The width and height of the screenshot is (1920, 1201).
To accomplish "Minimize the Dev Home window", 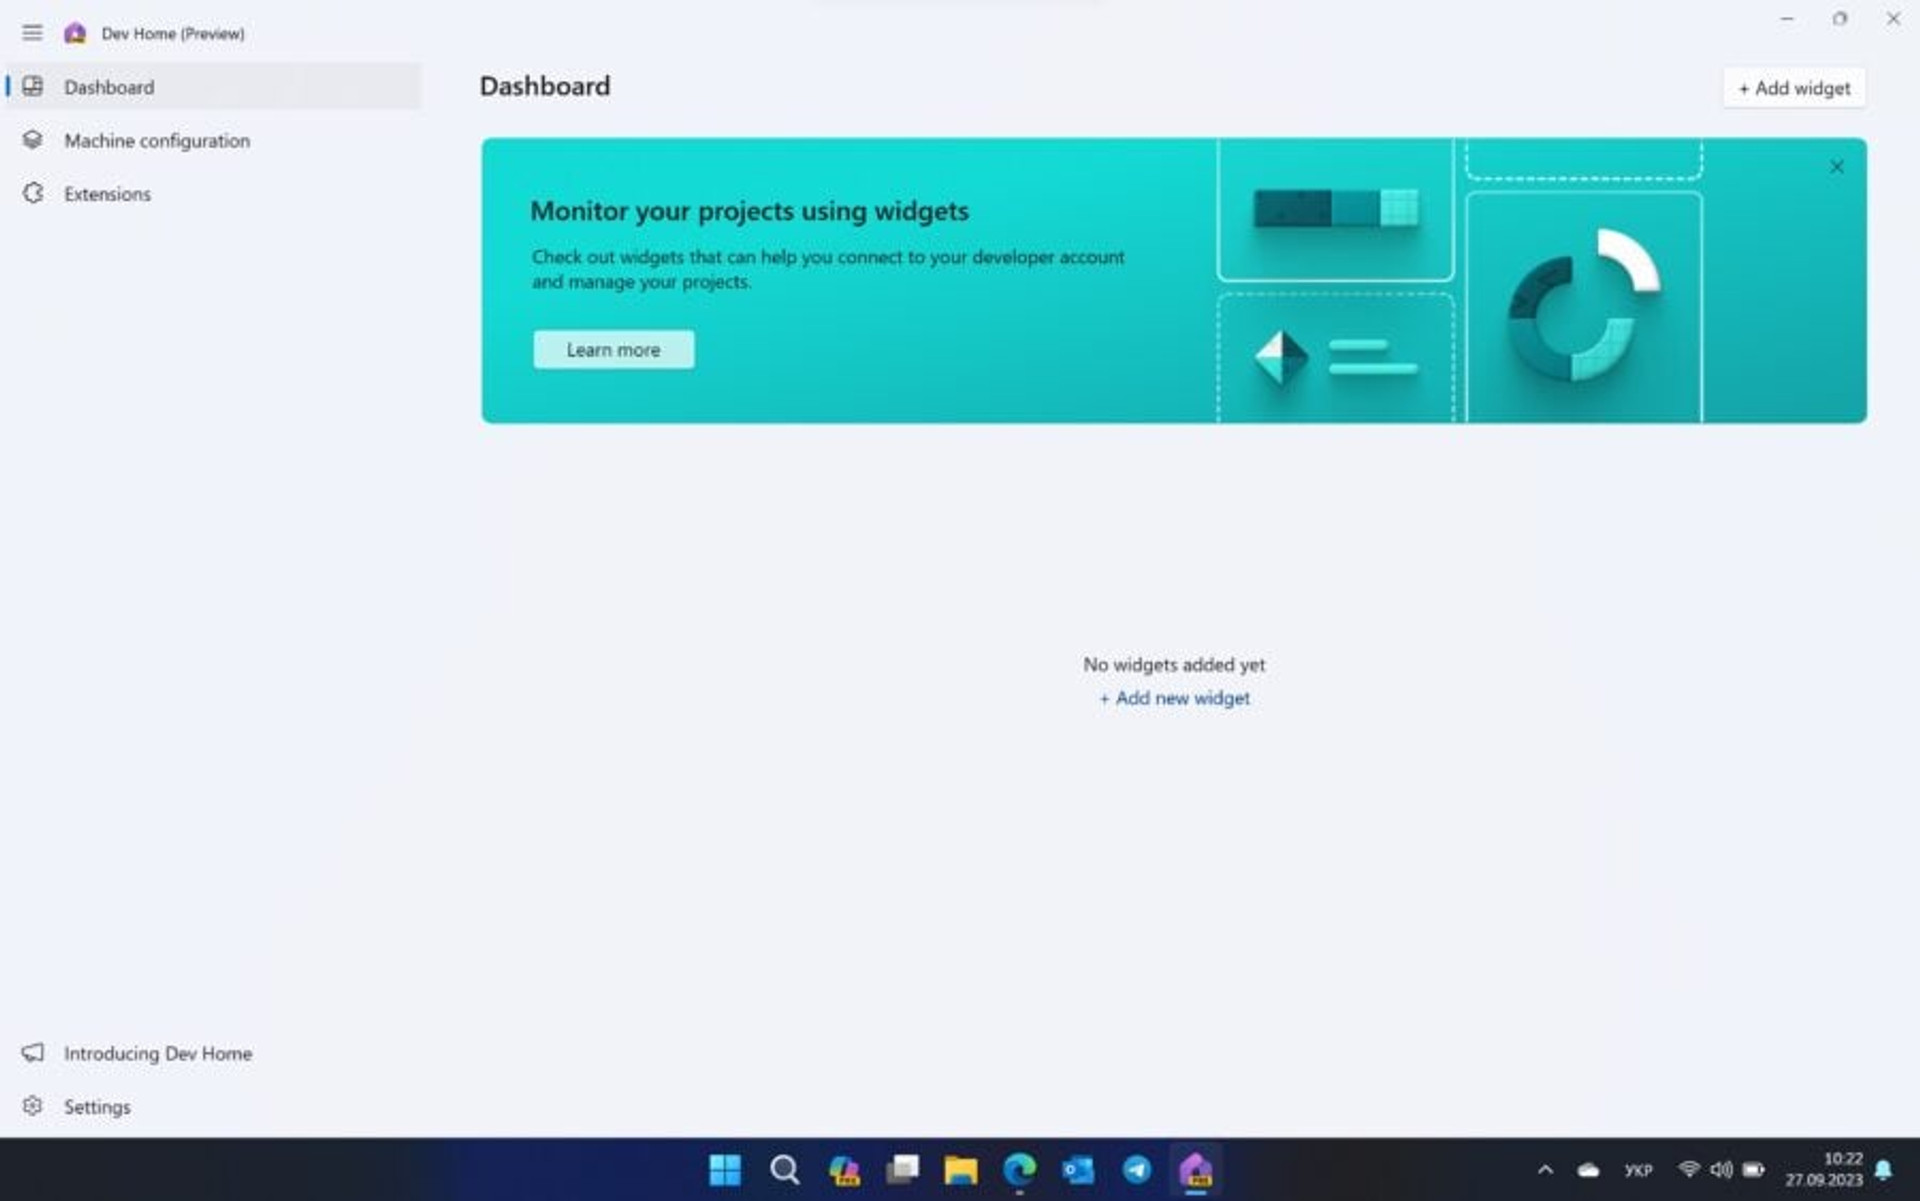I will click(x=1787, y=19).
